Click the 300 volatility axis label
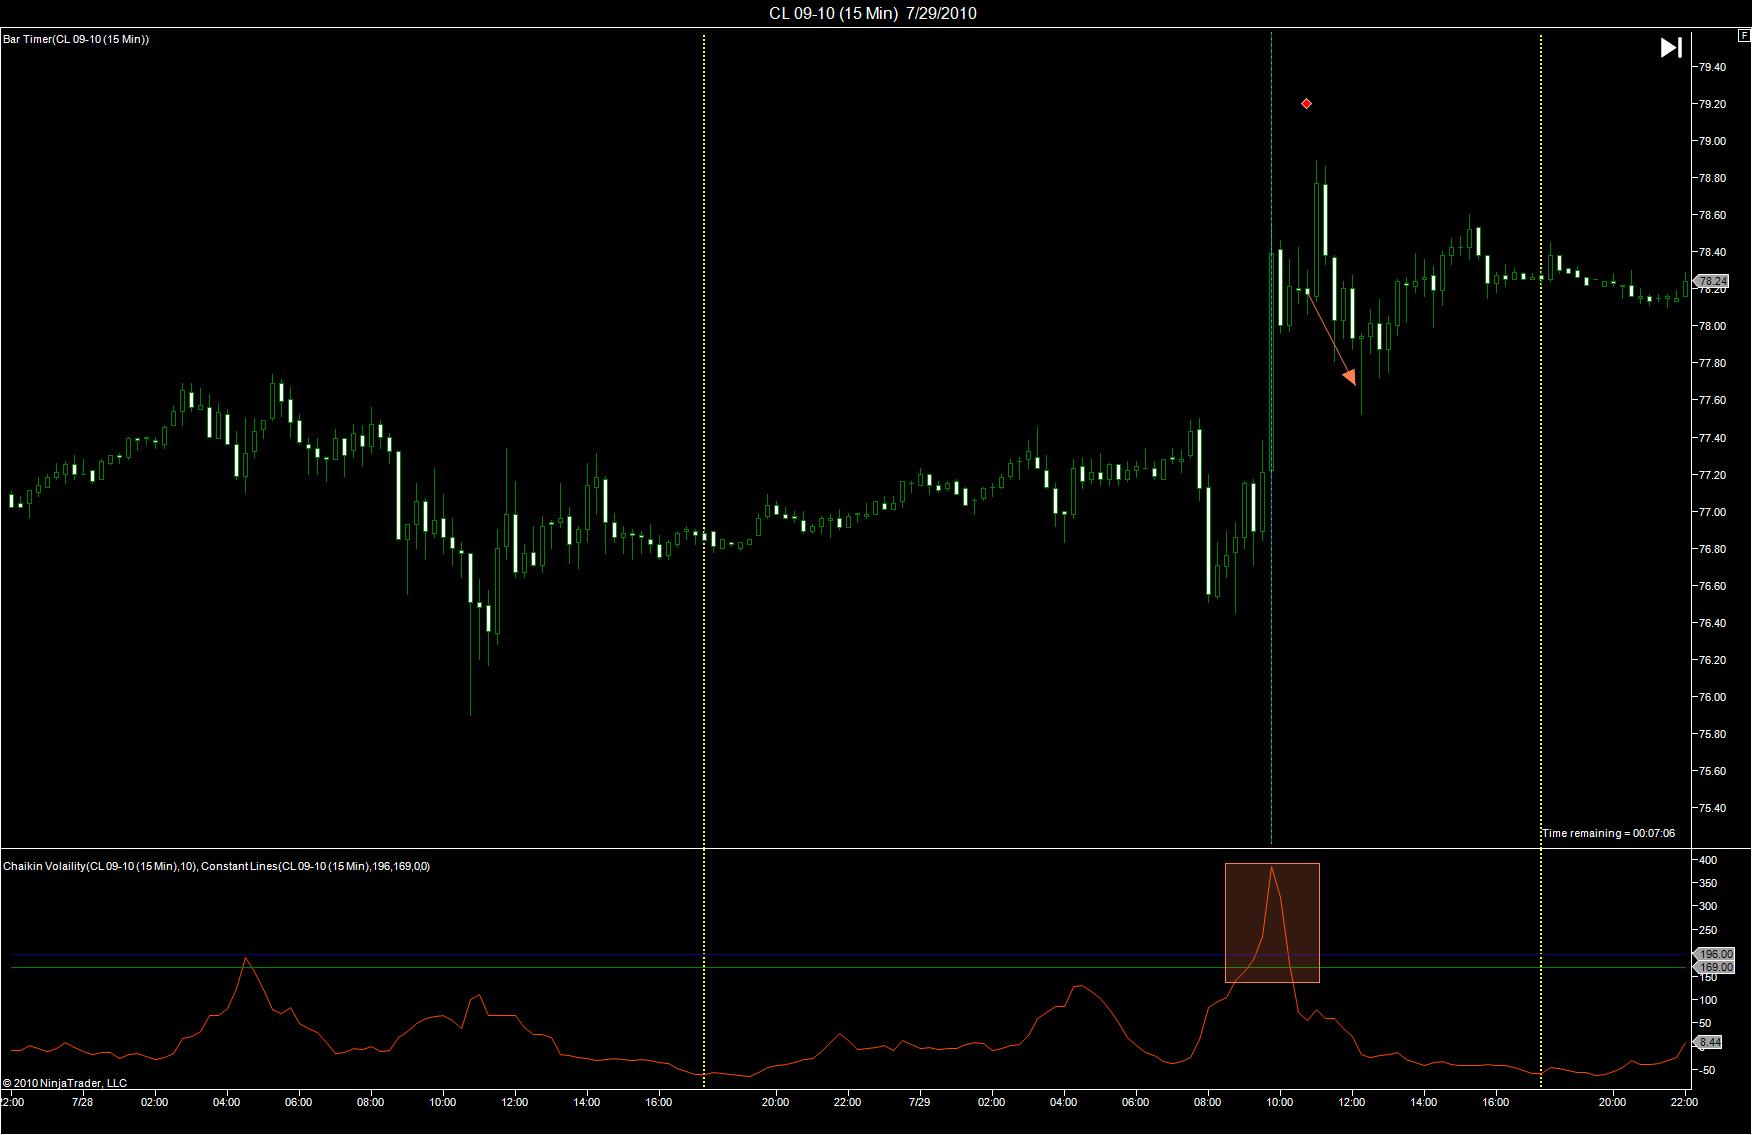 coord(1708,907)
